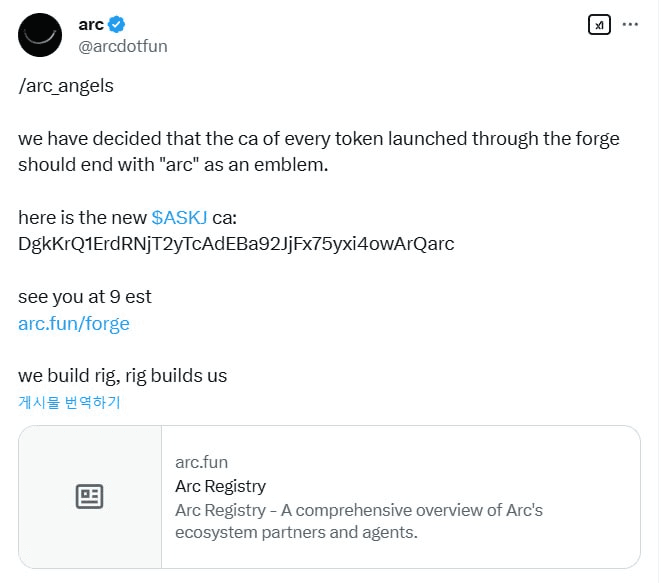Click the /arc_angels text line
The image size is (661, 583).
(66, 86)
